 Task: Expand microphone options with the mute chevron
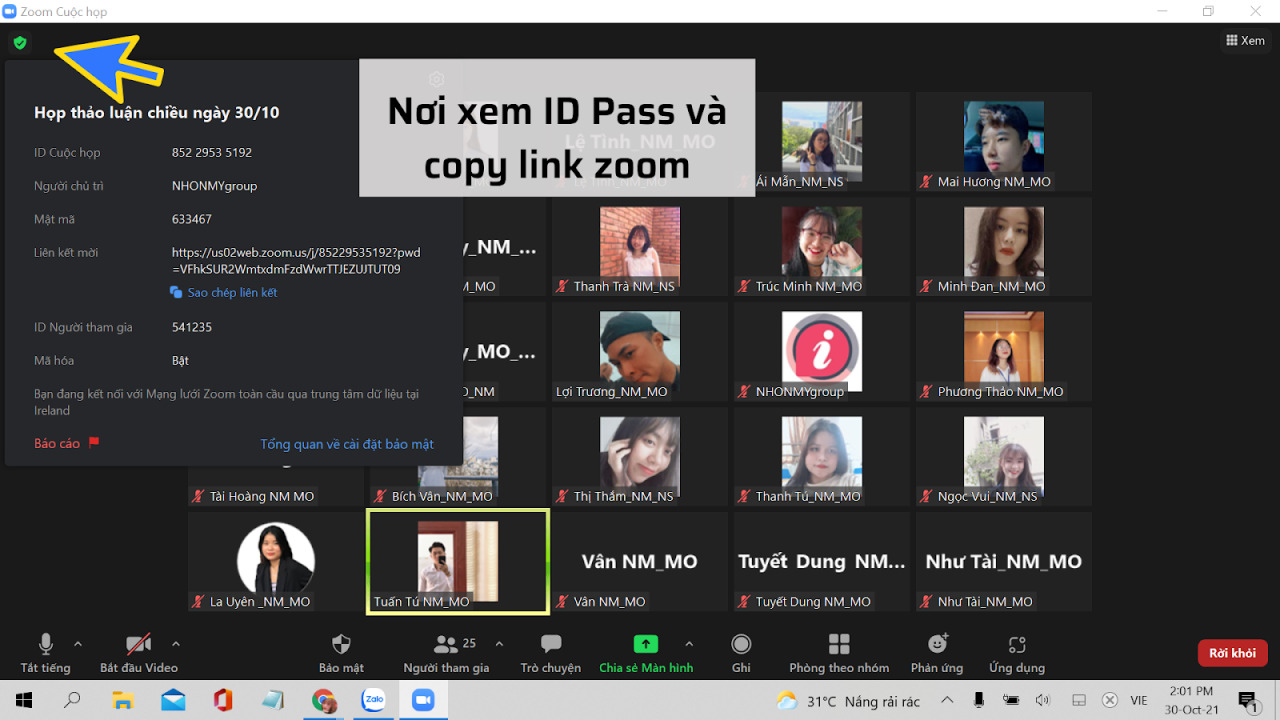tap(79, 645)
